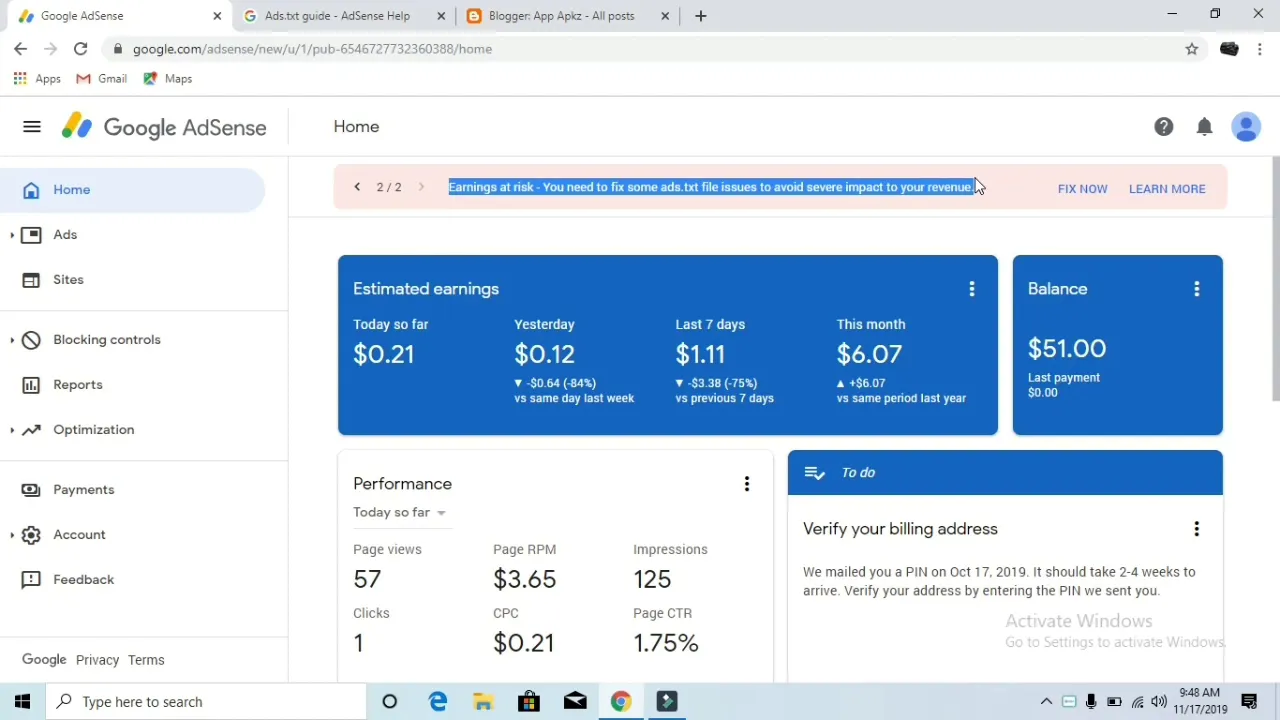Click the browser back arrow
1280x720 pixels.
point(20,49)
